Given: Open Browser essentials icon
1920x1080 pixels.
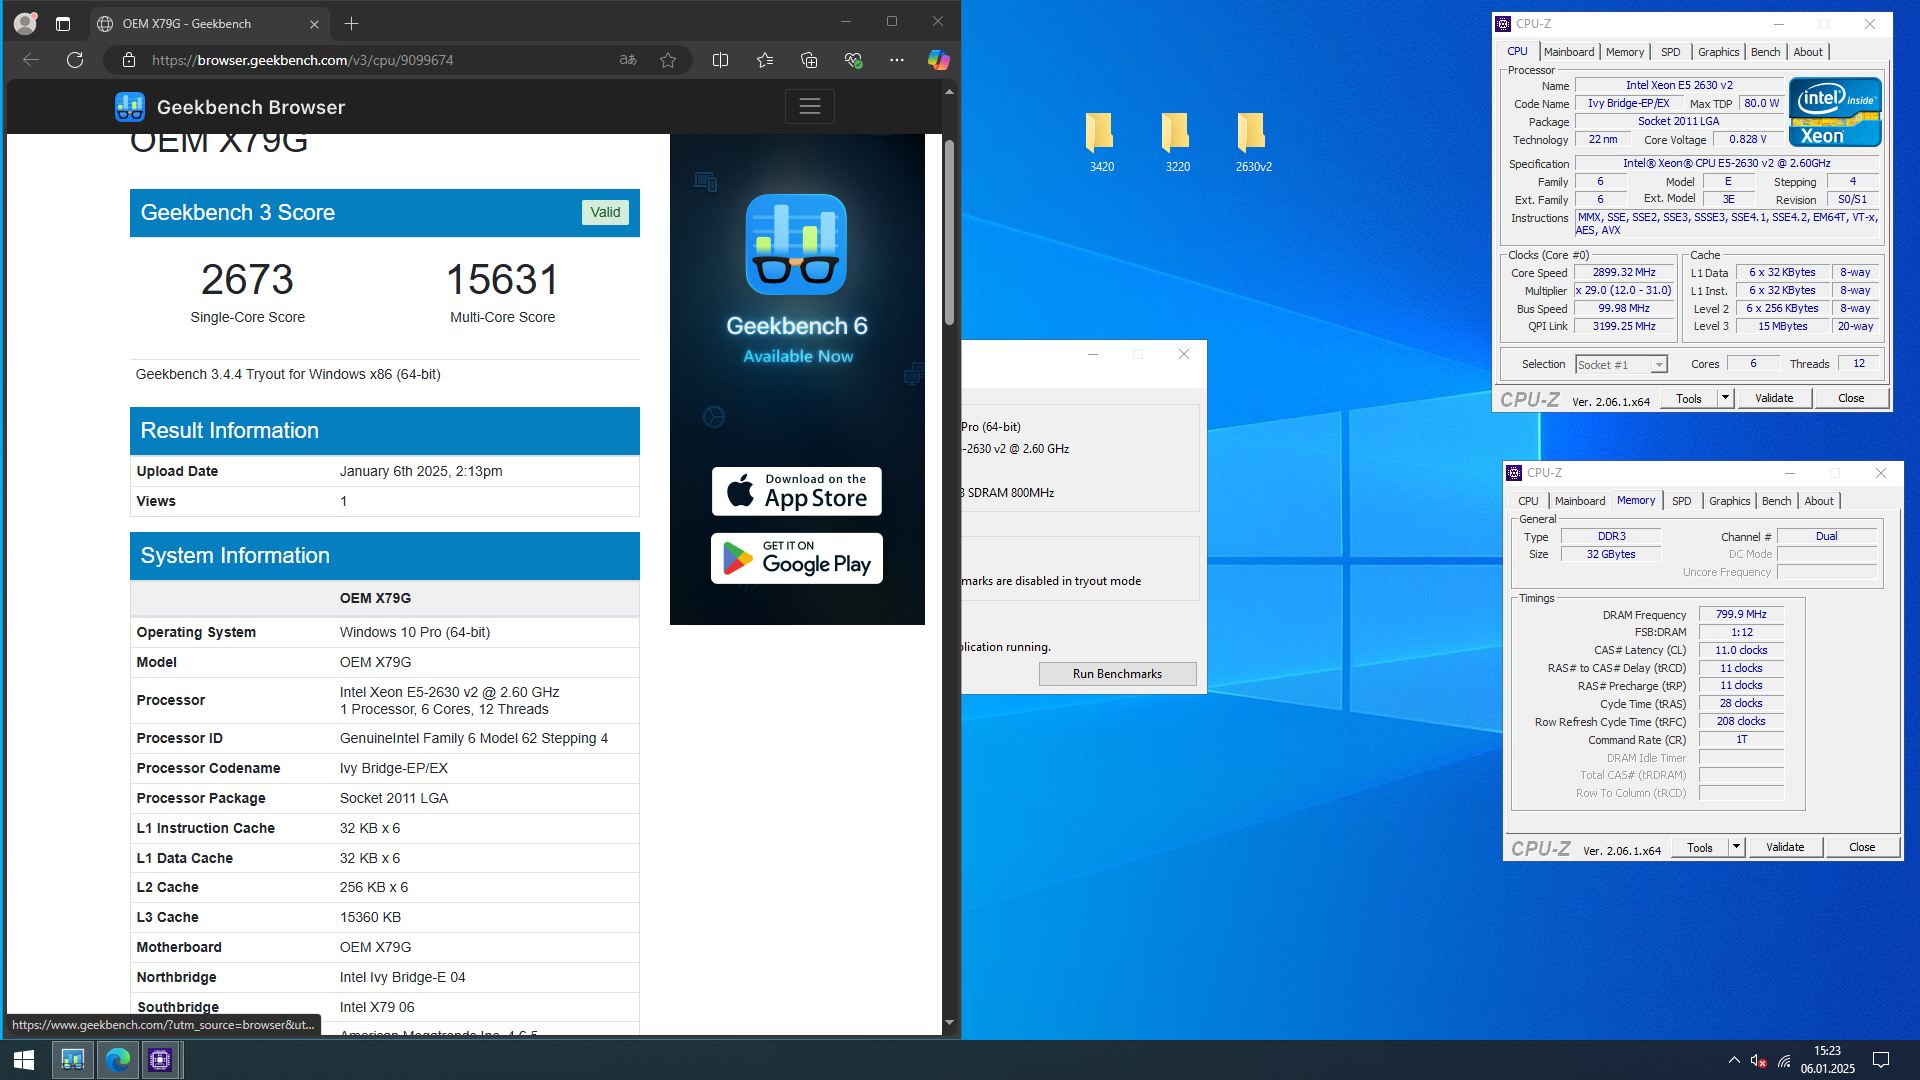Looking at the screenshot, I should 853,60.
